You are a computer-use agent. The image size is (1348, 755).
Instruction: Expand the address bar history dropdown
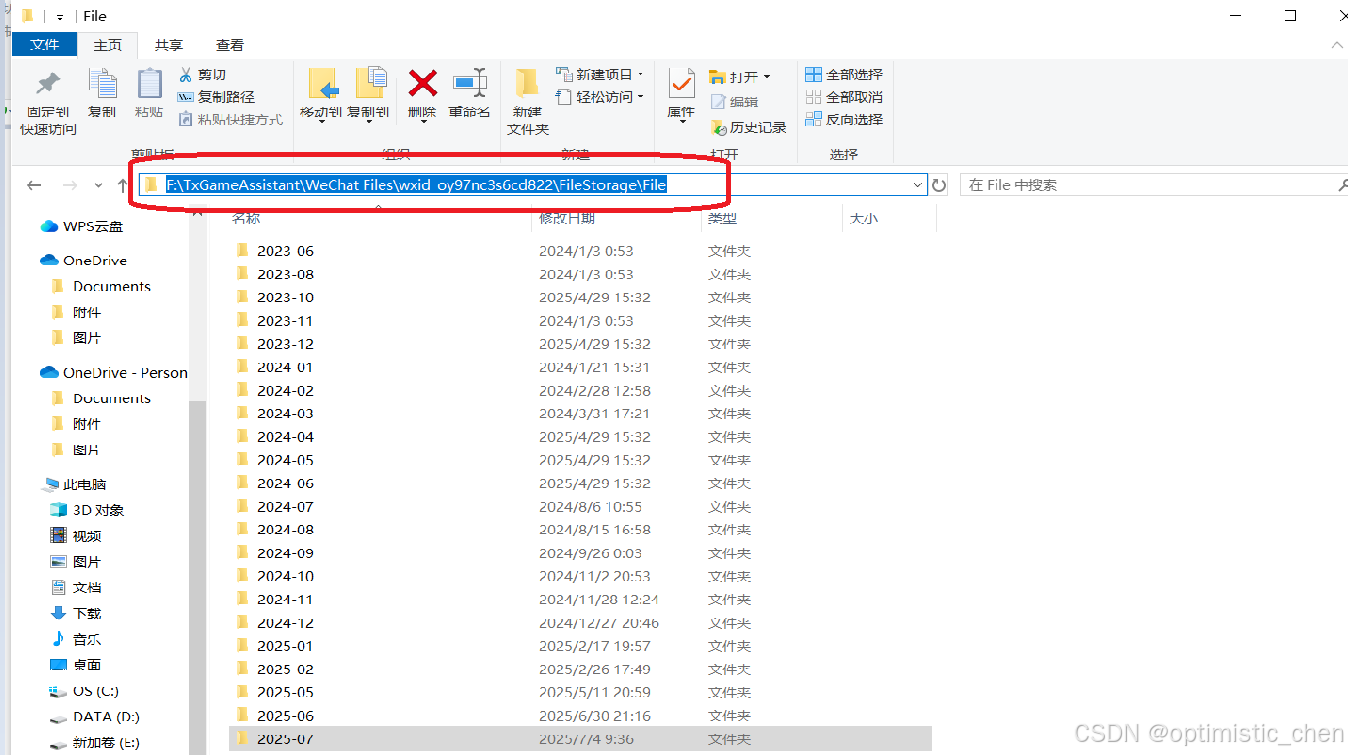point(919,185)
